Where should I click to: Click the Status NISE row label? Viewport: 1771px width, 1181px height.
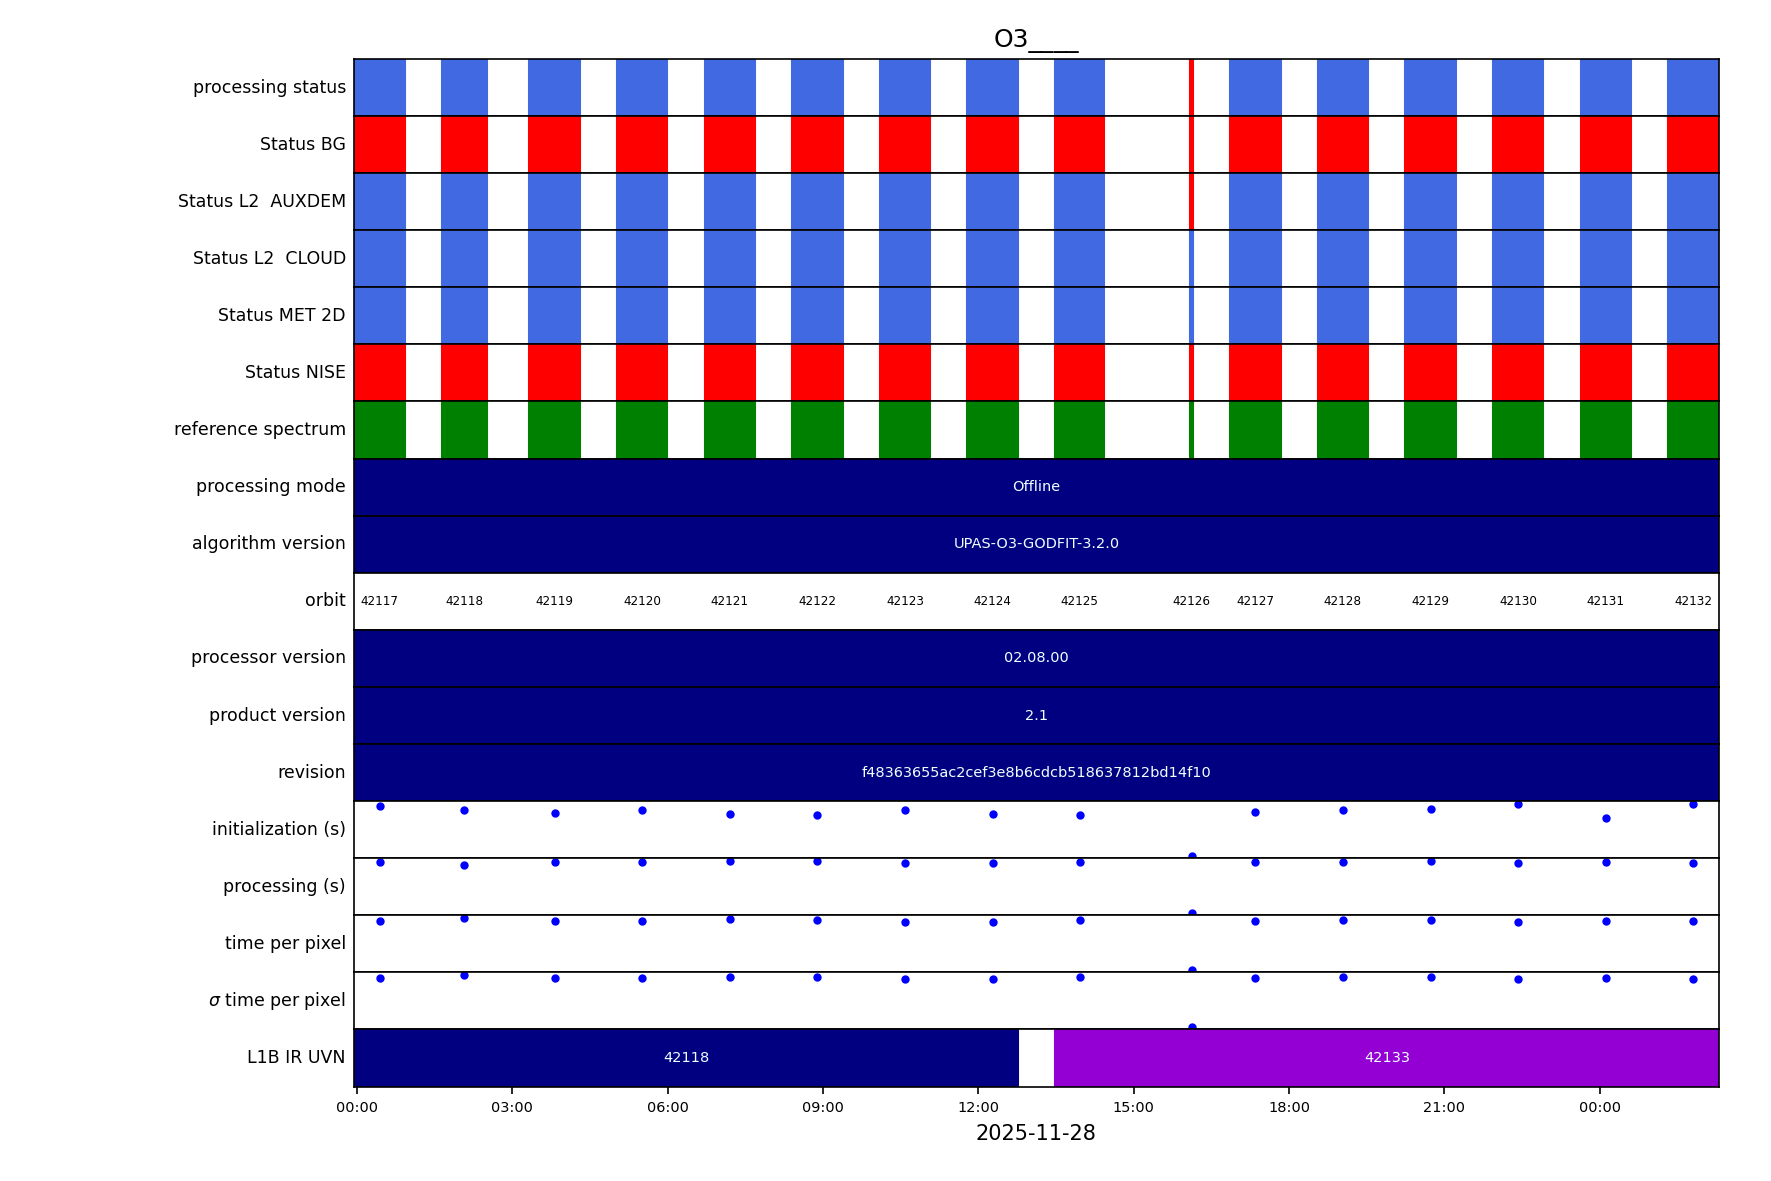(295, 373)
